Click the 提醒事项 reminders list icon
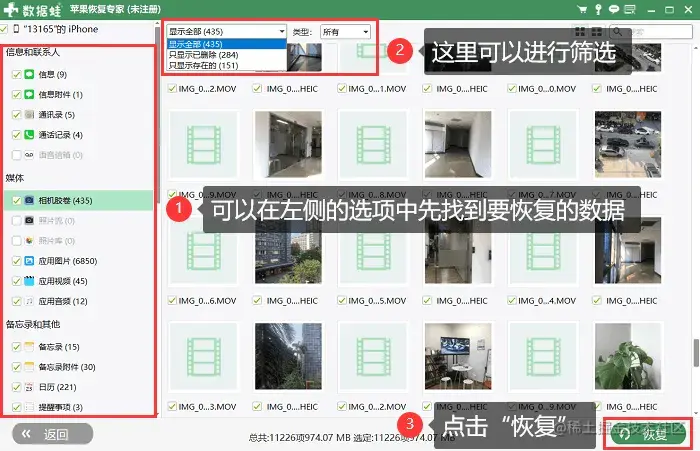 pos(29,407)
